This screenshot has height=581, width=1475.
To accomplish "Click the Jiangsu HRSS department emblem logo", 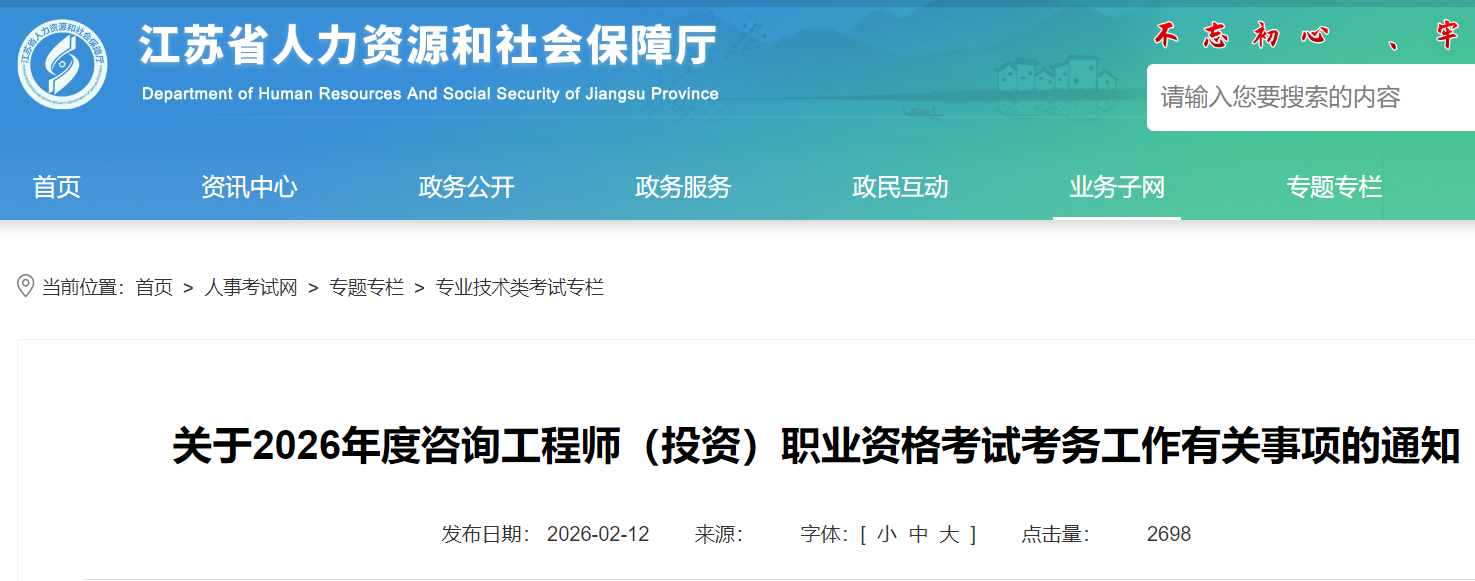I will coord(63,64).
